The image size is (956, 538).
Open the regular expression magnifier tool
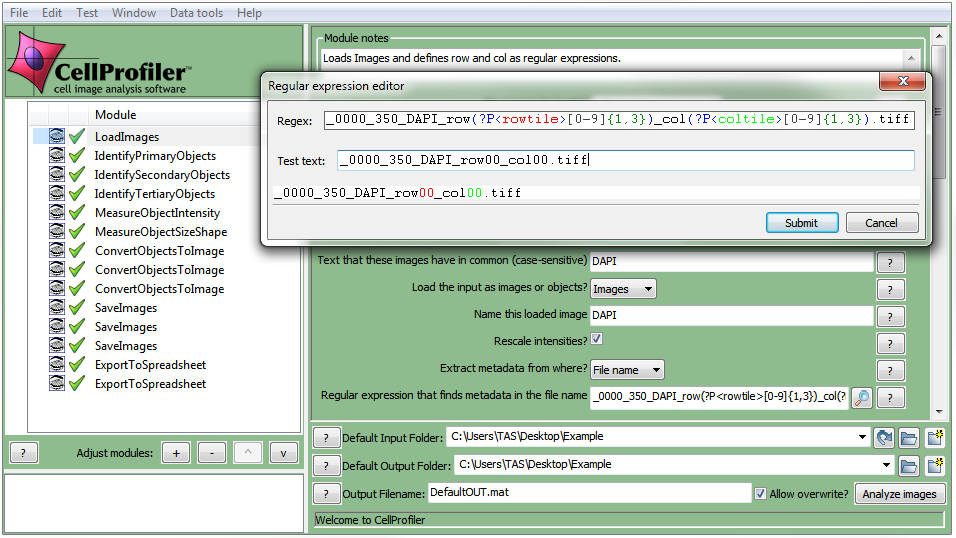(x=861, y=397)
